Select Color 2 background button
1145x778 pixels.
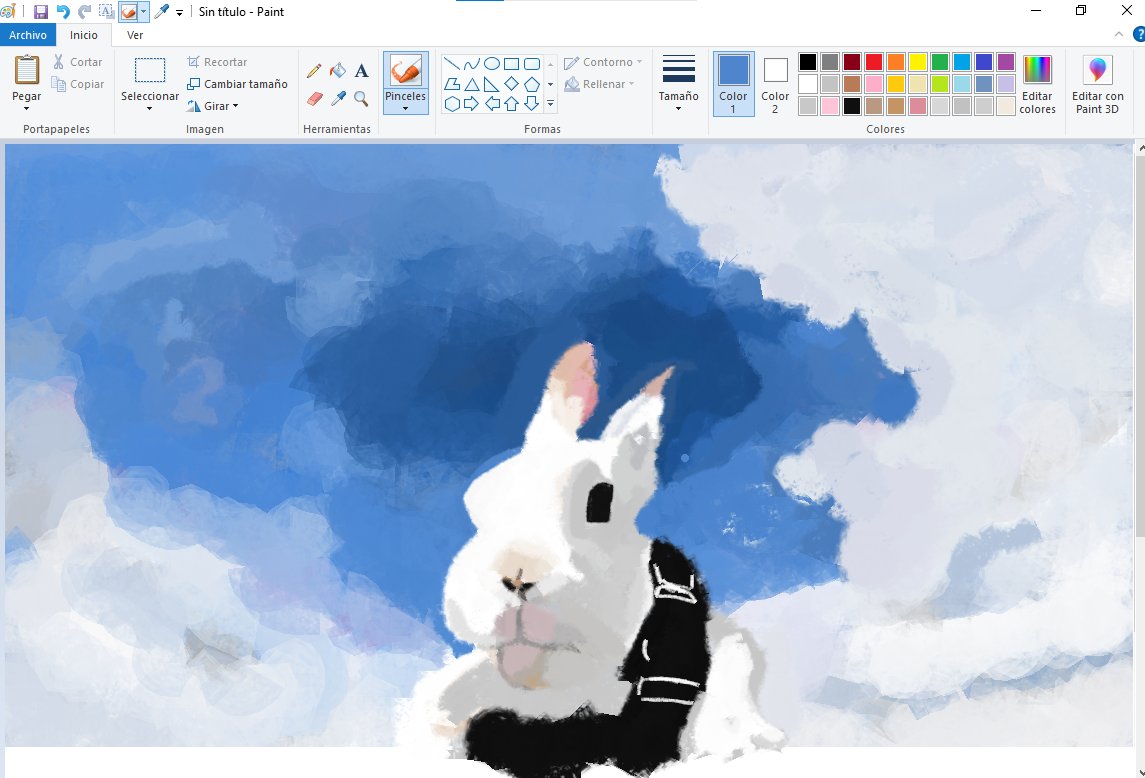(x=775, y=83)
